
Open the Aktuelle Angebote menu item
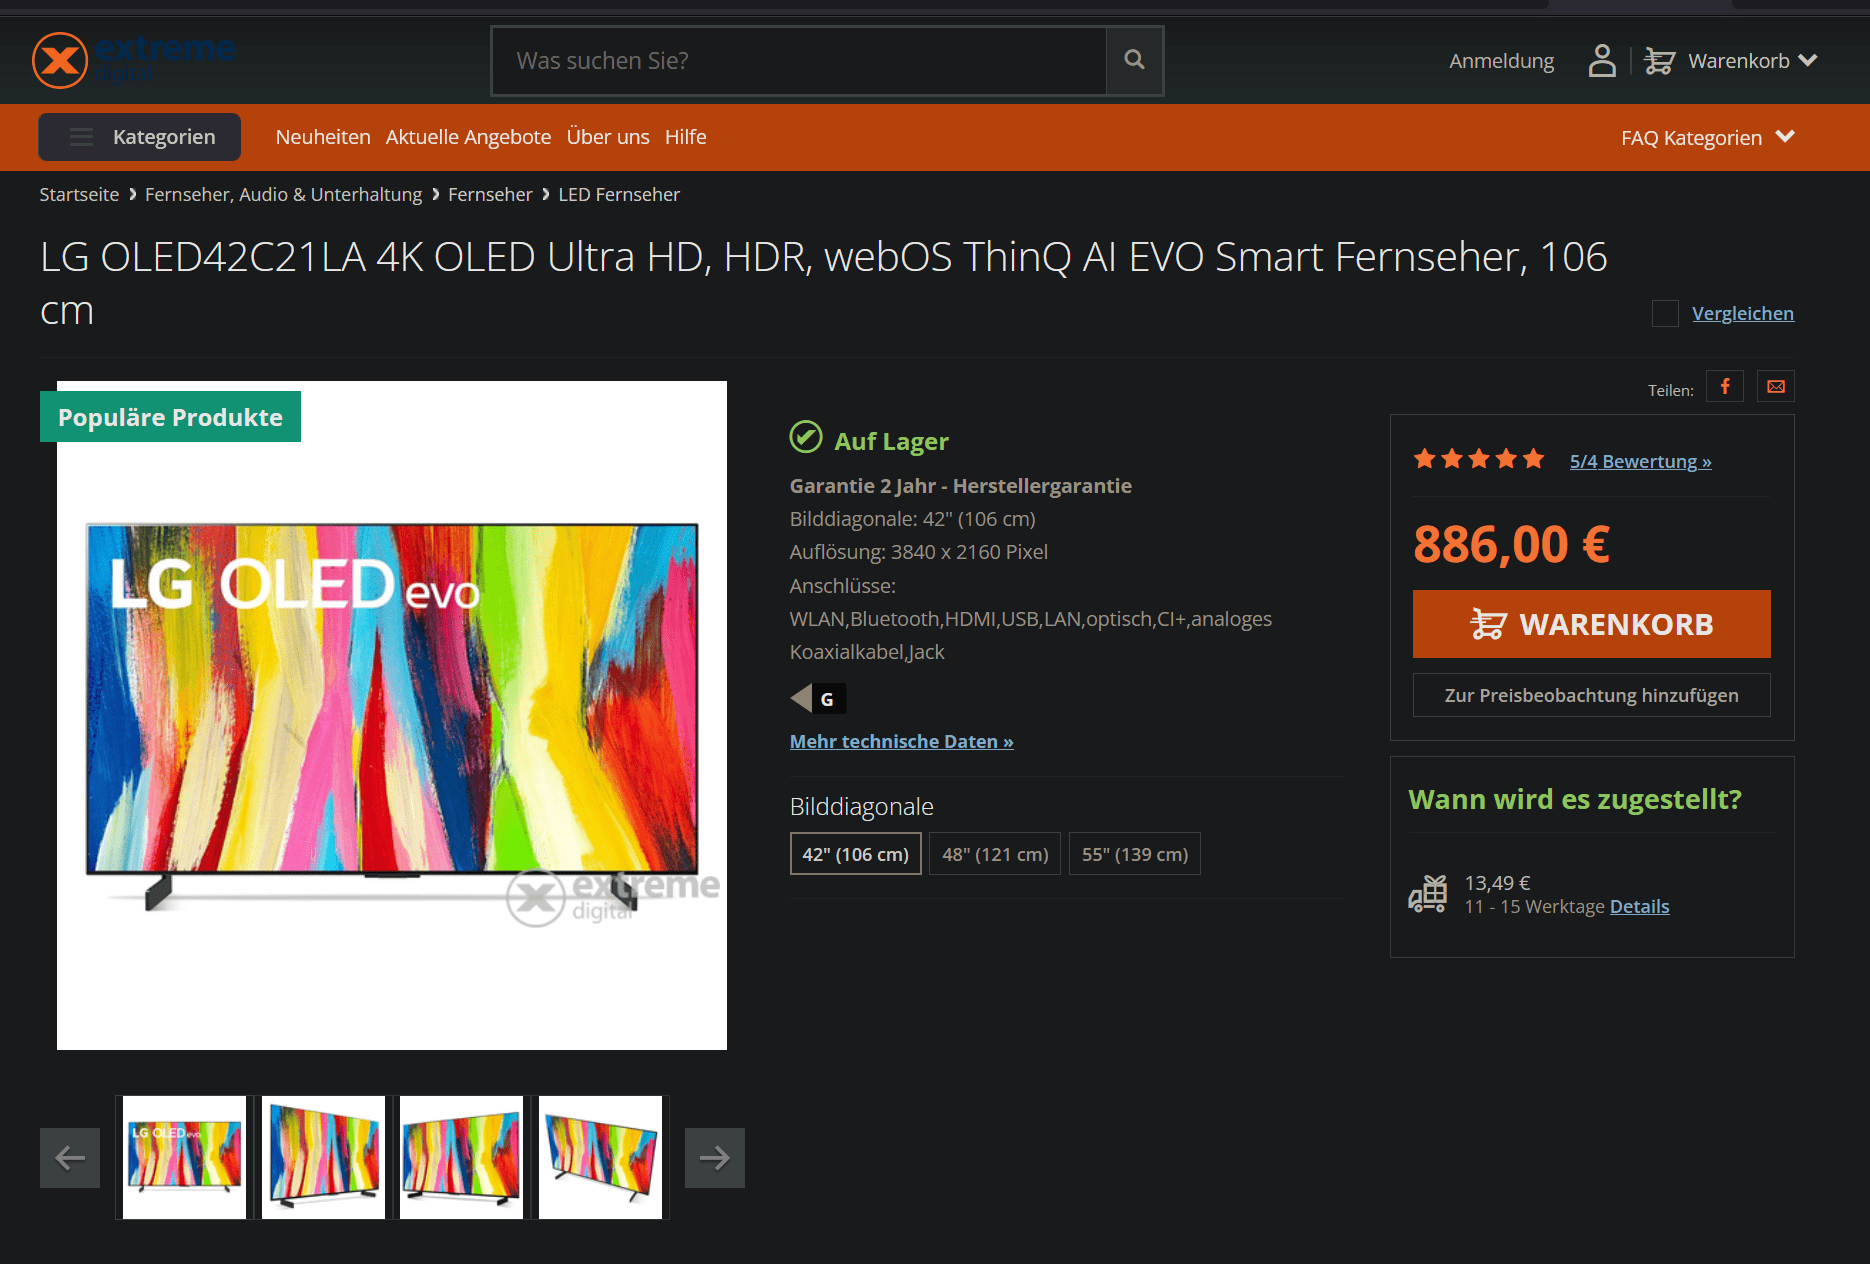point(468,137)
